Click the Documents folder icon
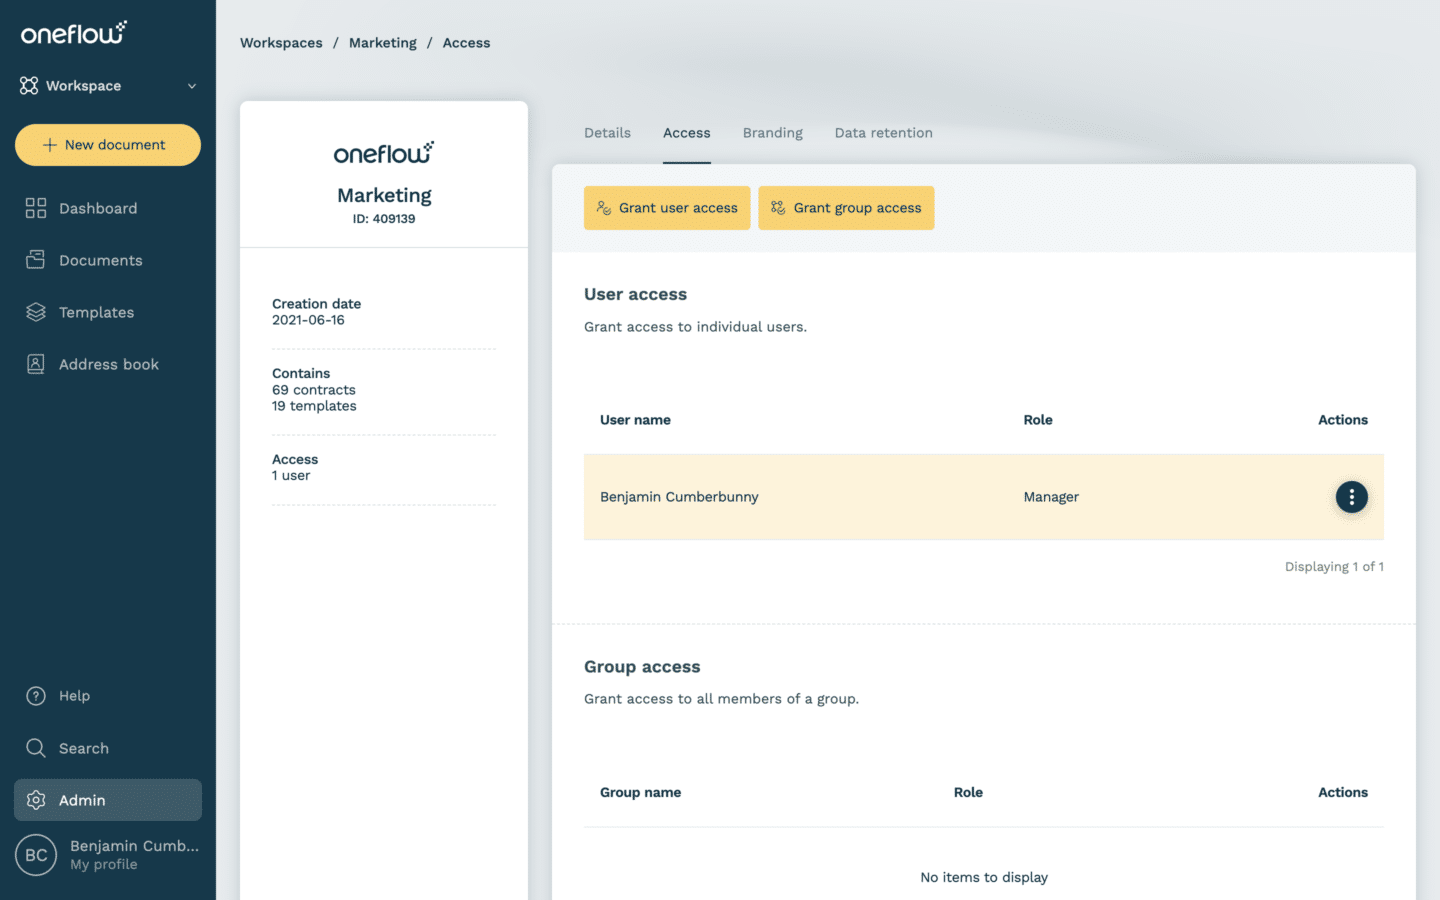 pos(36,260)
